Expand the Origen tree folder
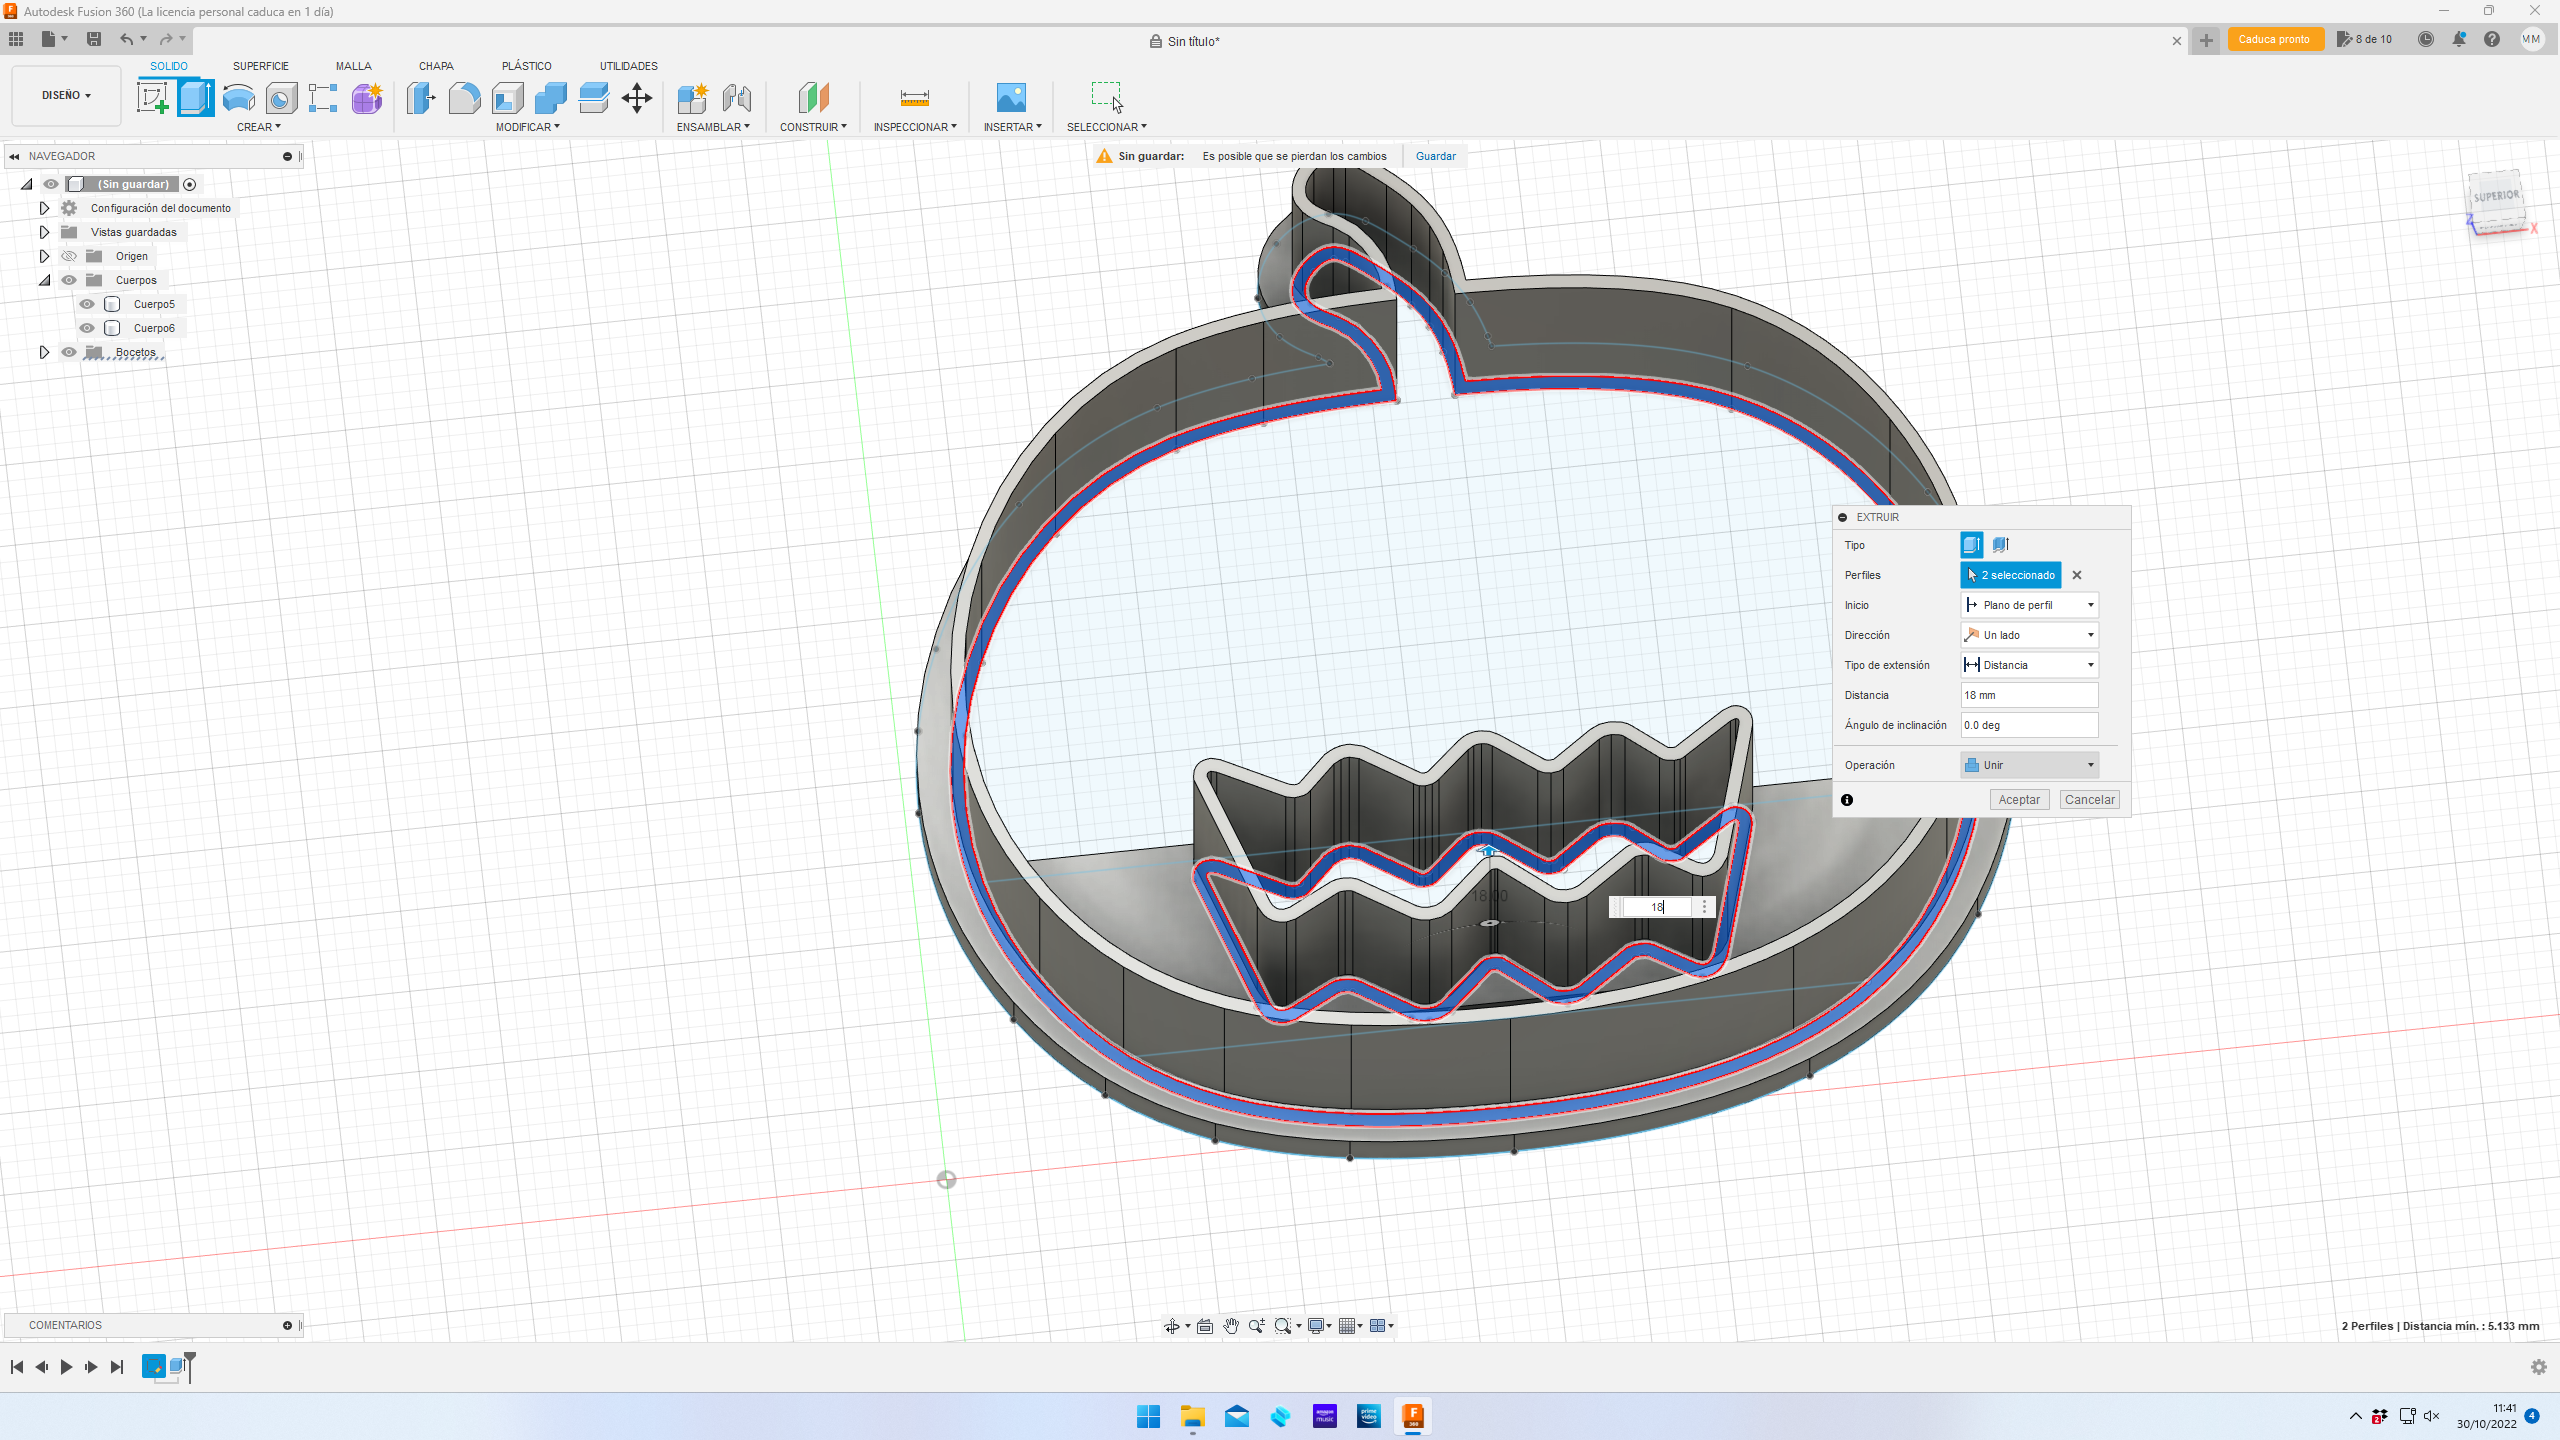The width and height of the screenshot is (2560, 1440). click(44, 256)
